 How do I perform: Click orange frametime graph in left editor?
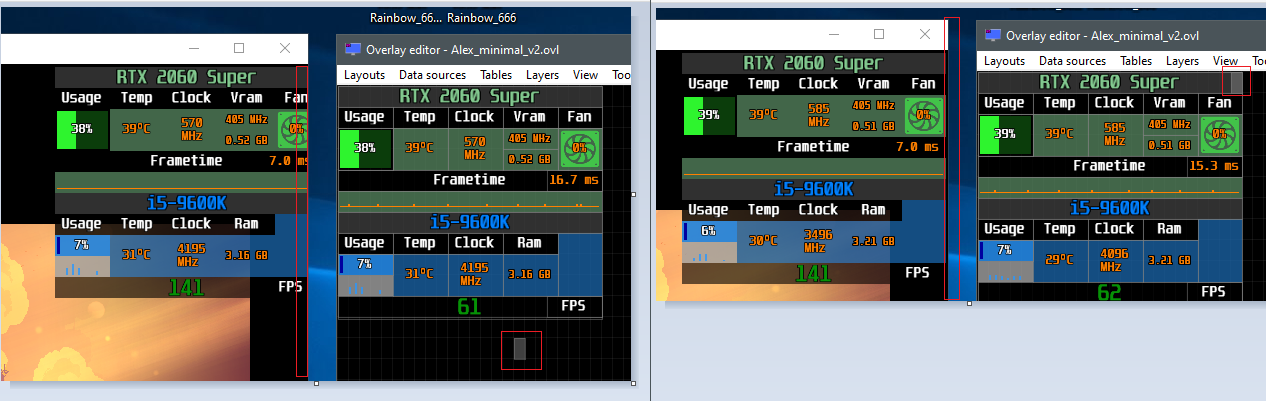(x=470, y=201)
